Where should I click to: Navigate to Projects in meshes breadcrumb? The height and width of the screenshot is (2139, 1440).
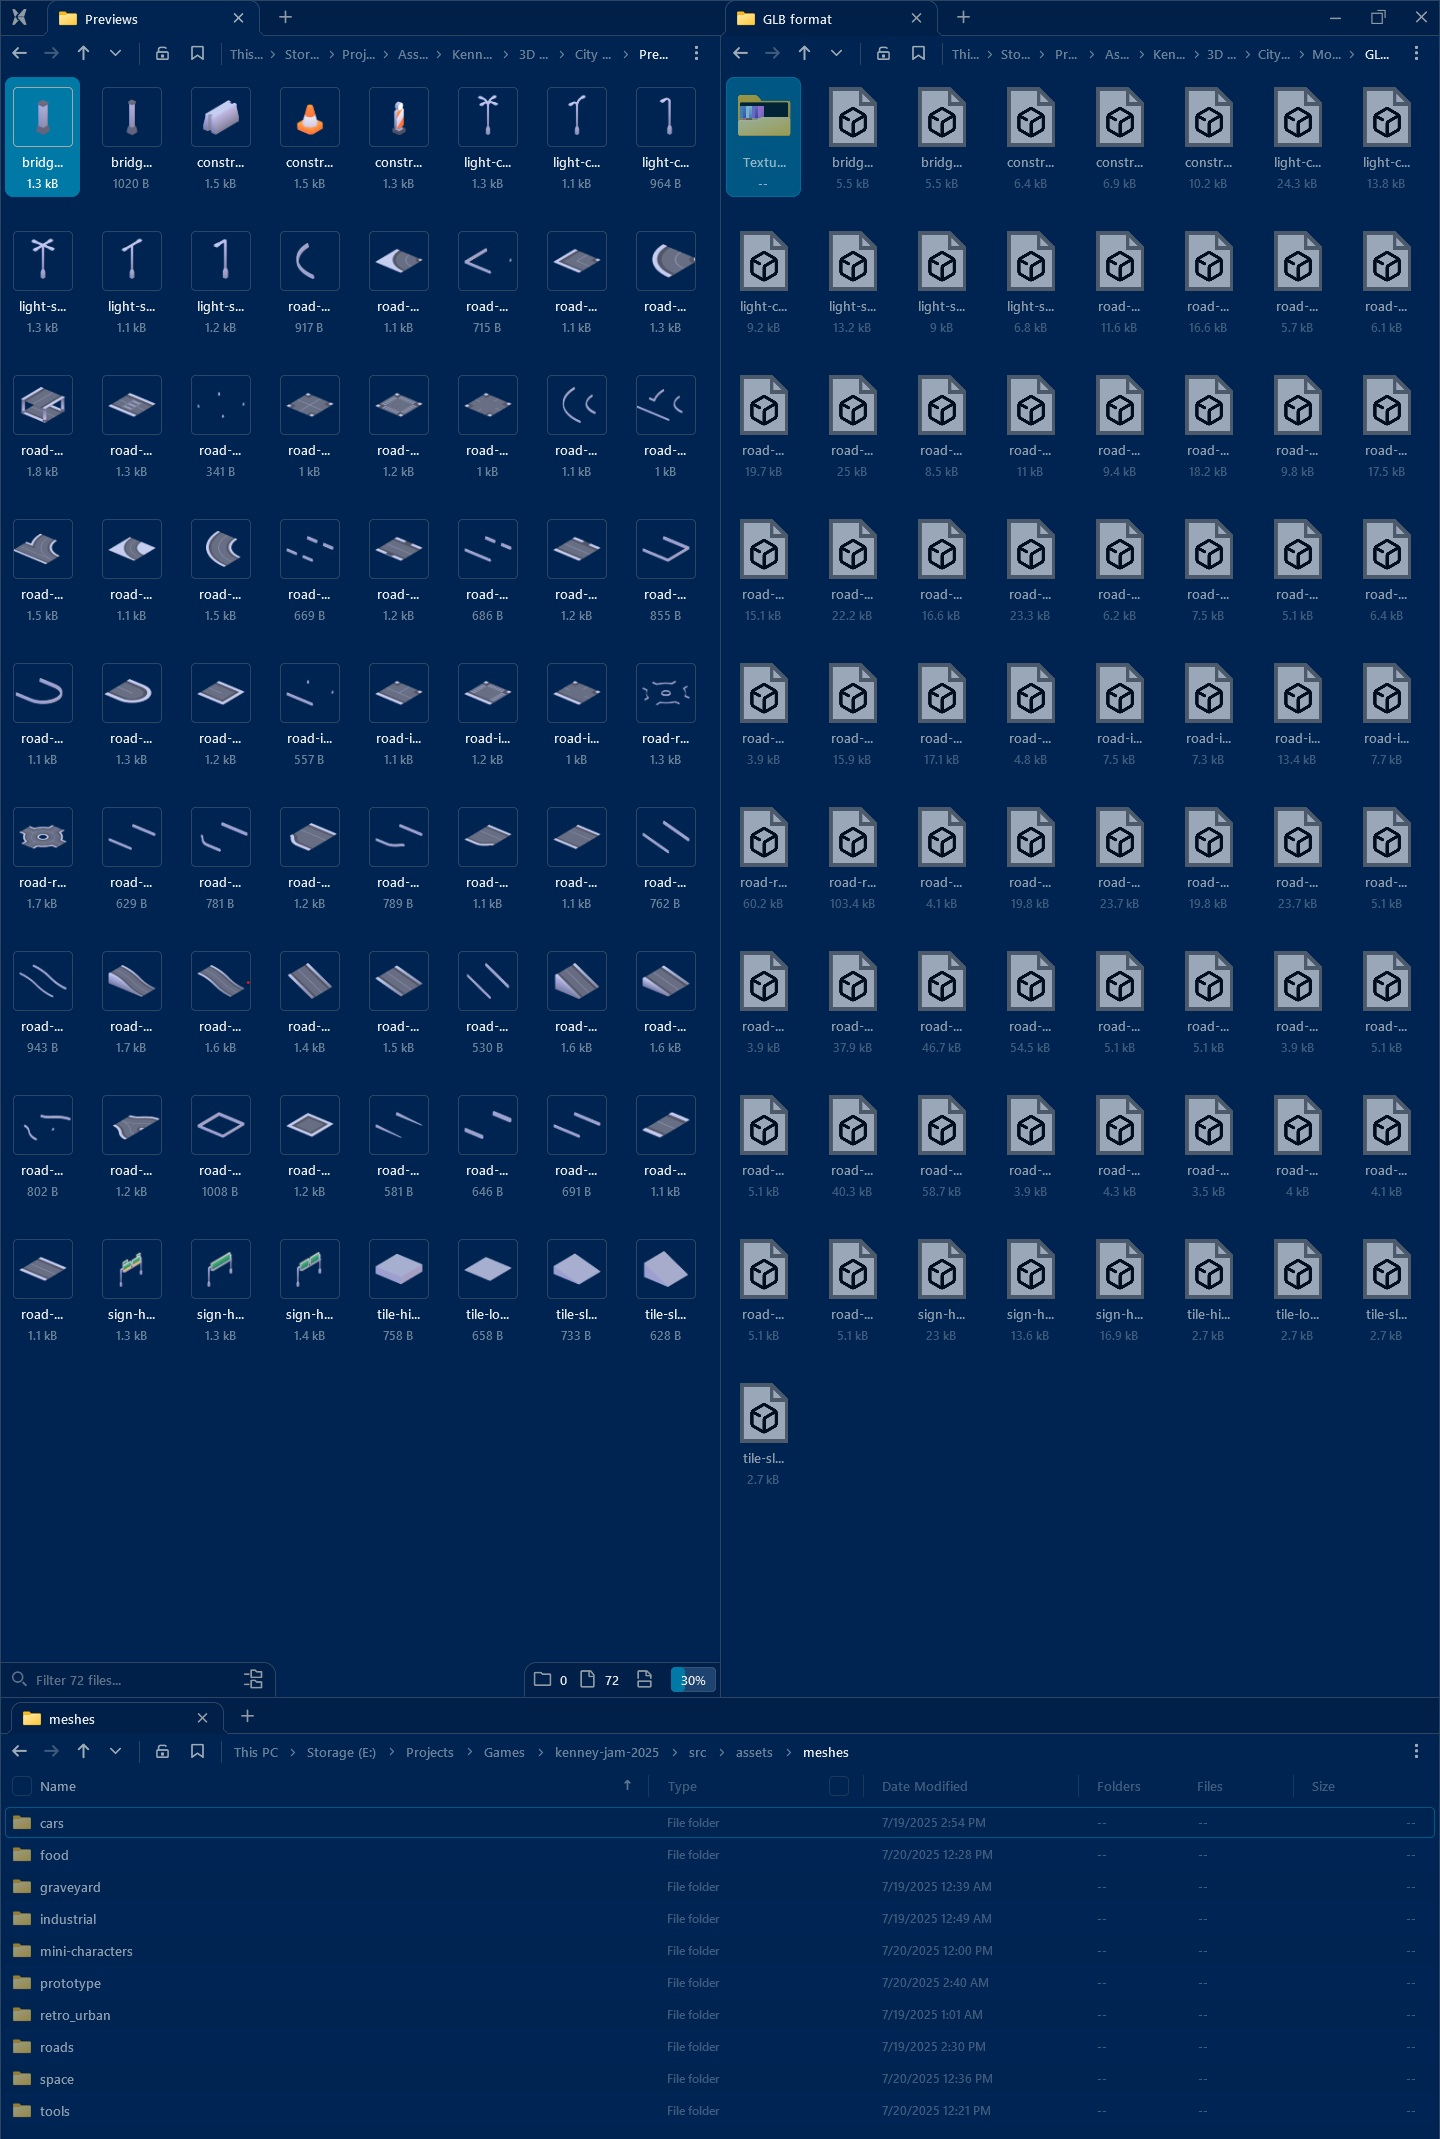tap(430, 1752)
